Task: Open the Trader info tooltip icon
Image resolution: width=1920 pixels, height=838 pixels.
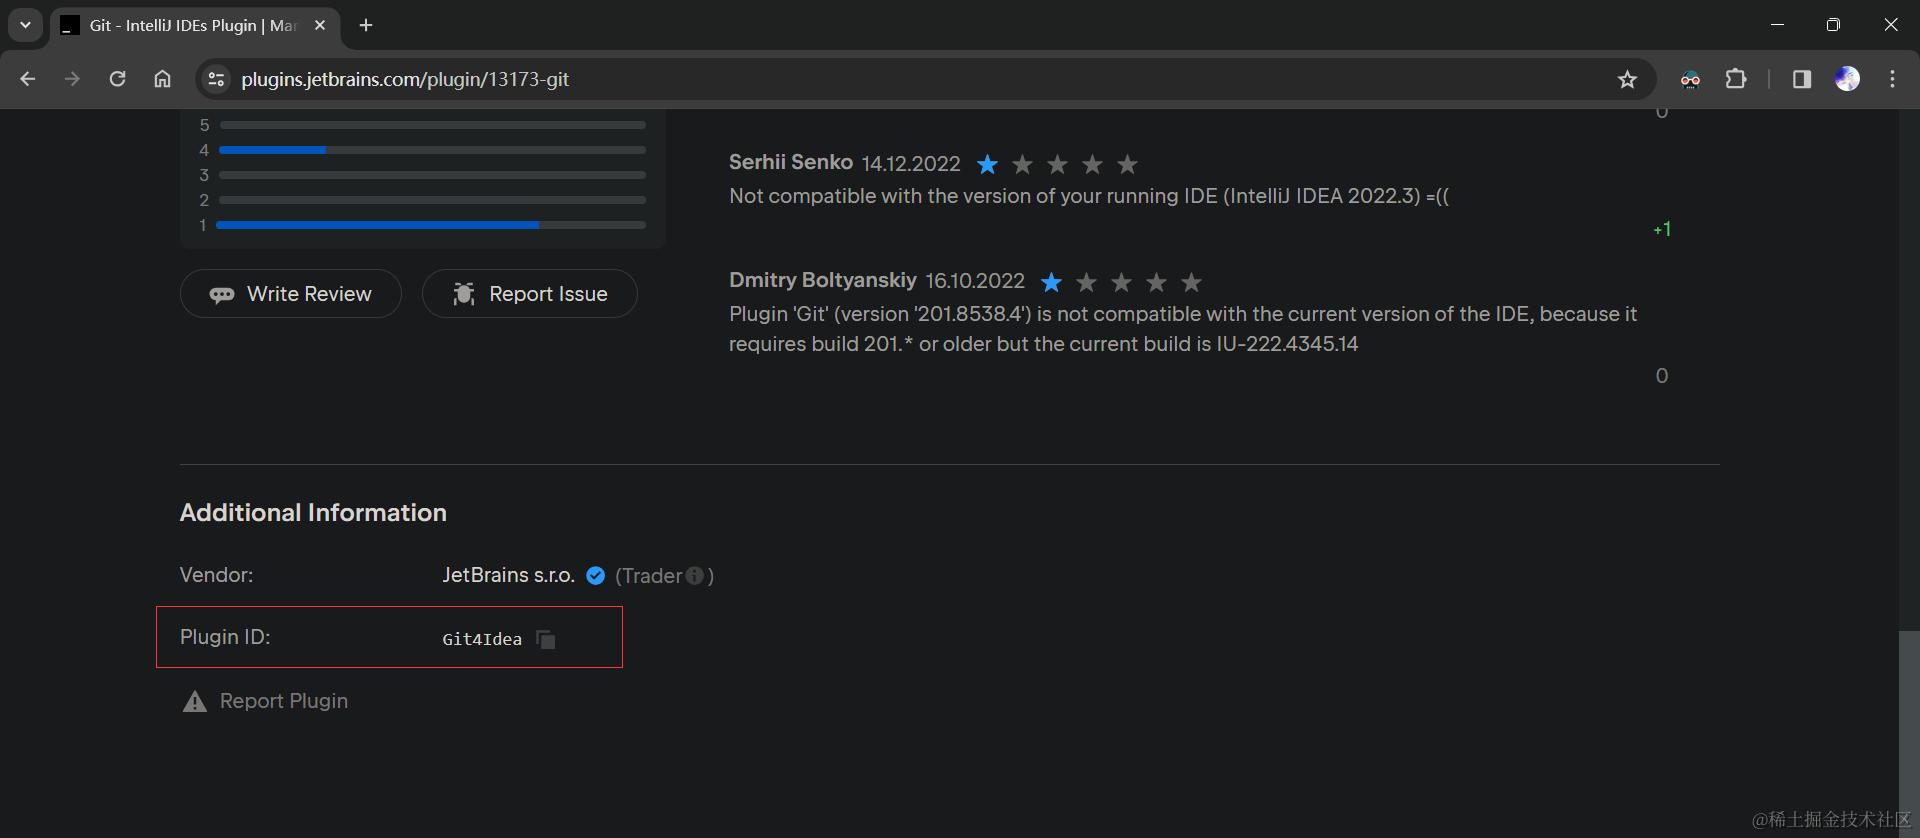Action: 695,576
